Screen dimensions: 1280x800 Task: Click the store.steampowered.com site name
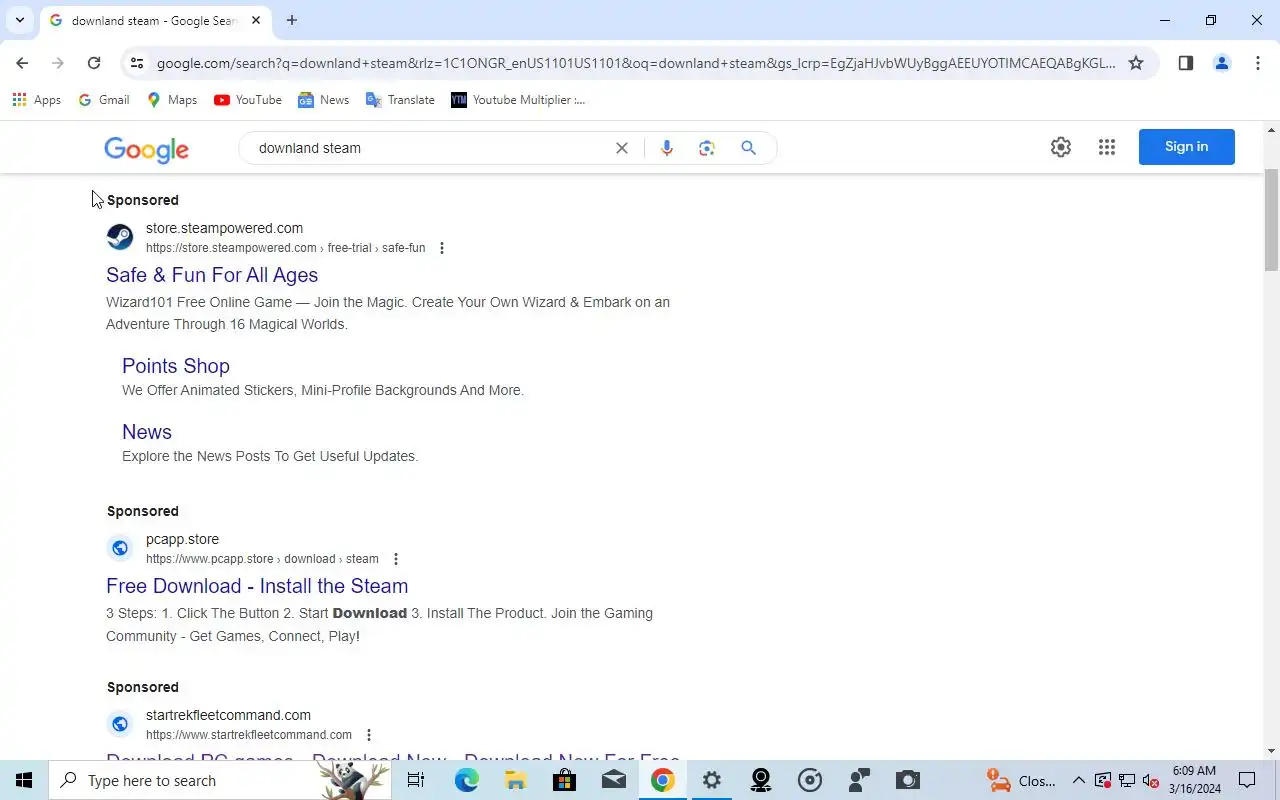point(224,228)
